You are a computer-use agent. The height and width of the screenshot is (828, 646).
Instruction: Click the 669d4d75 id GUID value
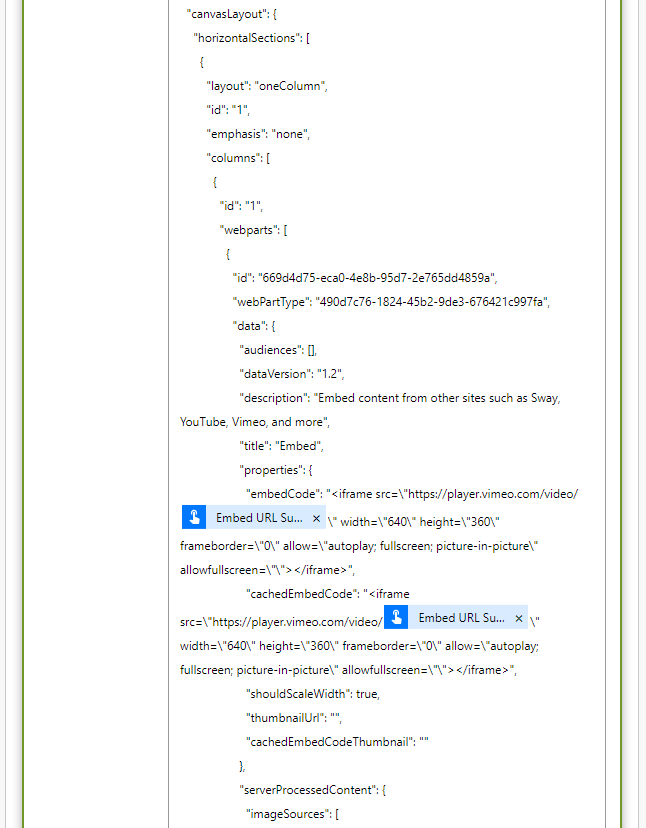coord(376,278)
